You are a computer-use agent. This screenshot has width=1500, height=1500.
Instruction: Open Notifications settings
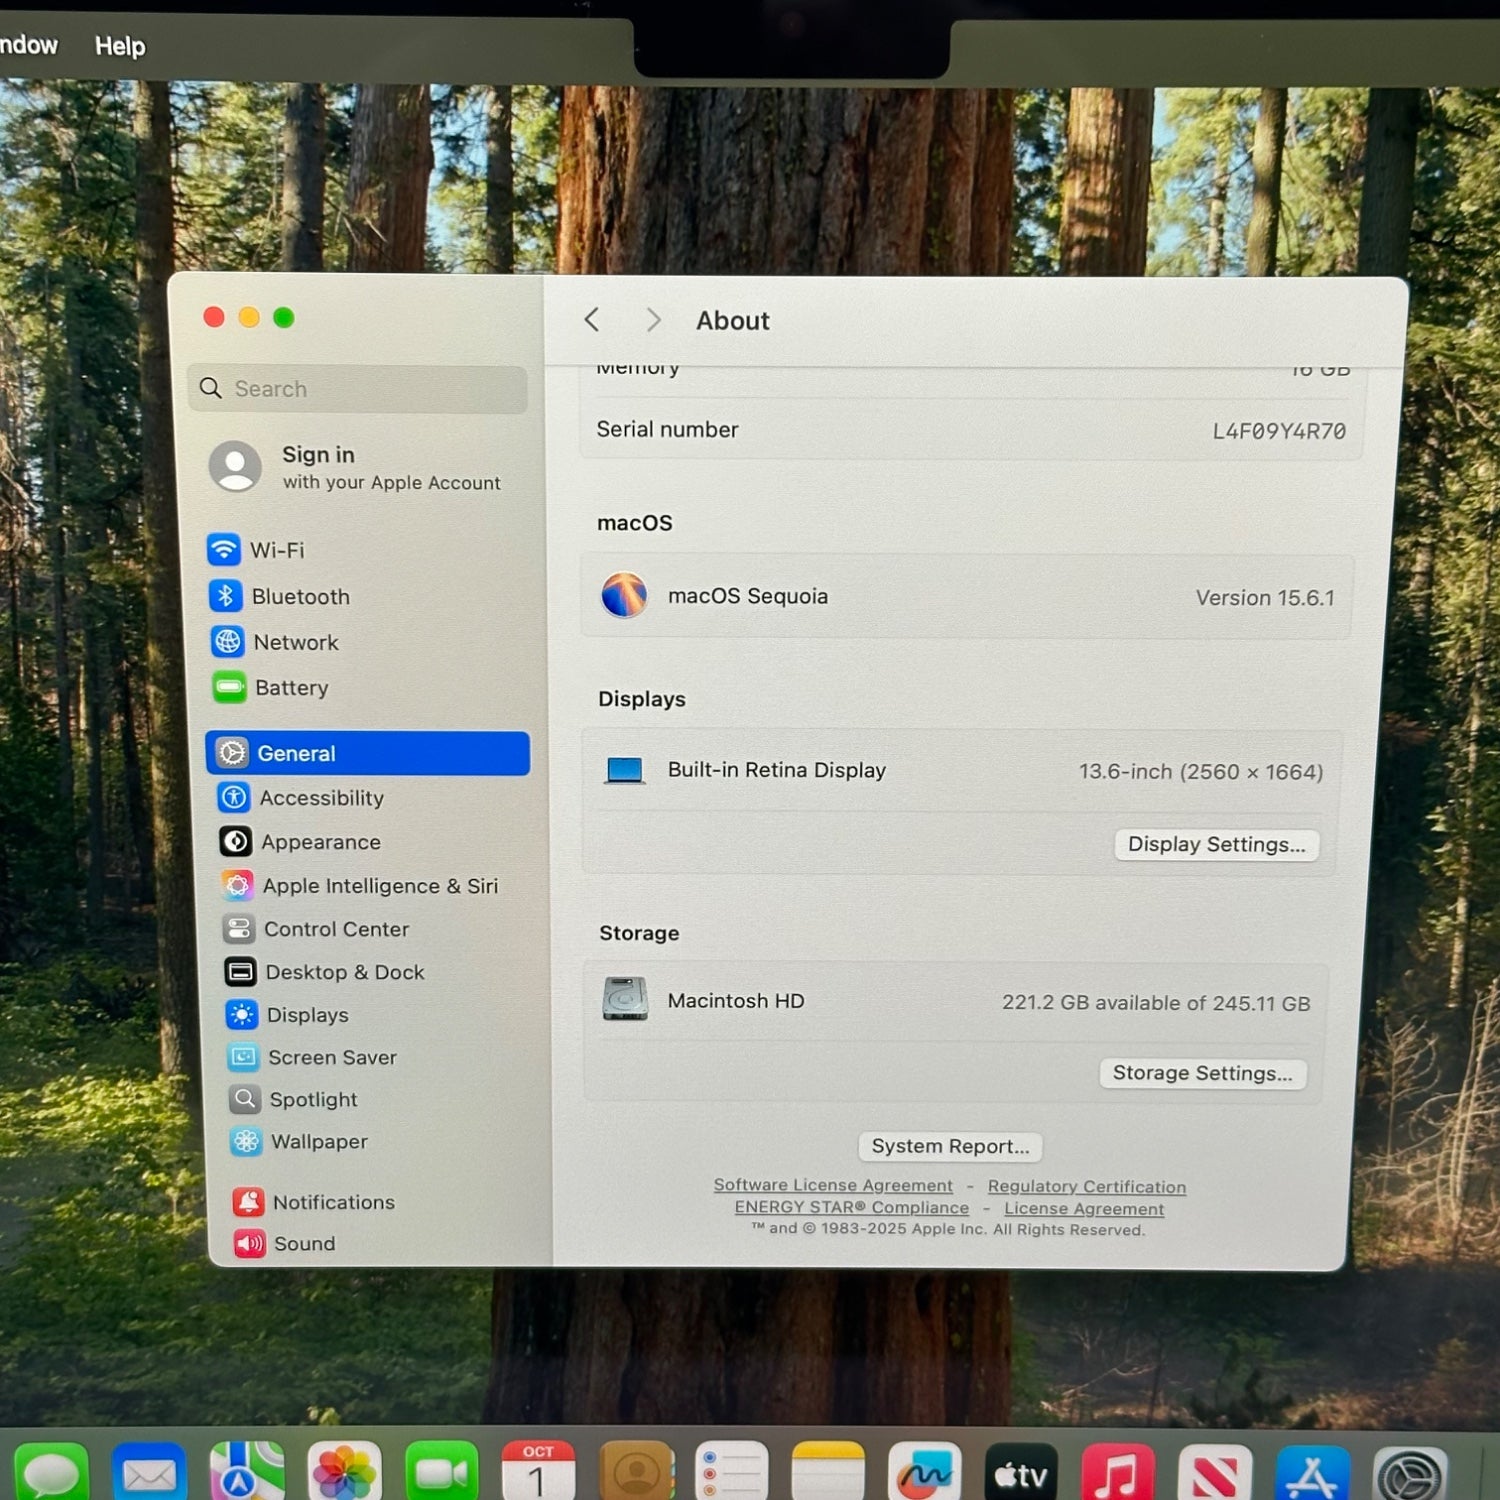(x=332, y=1202)
